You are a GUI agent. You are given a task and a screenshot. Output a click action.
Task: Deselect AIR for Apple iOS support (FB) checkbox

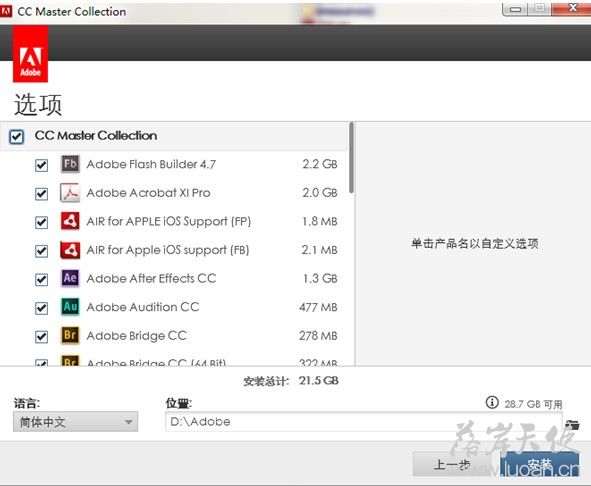point(41,251)
